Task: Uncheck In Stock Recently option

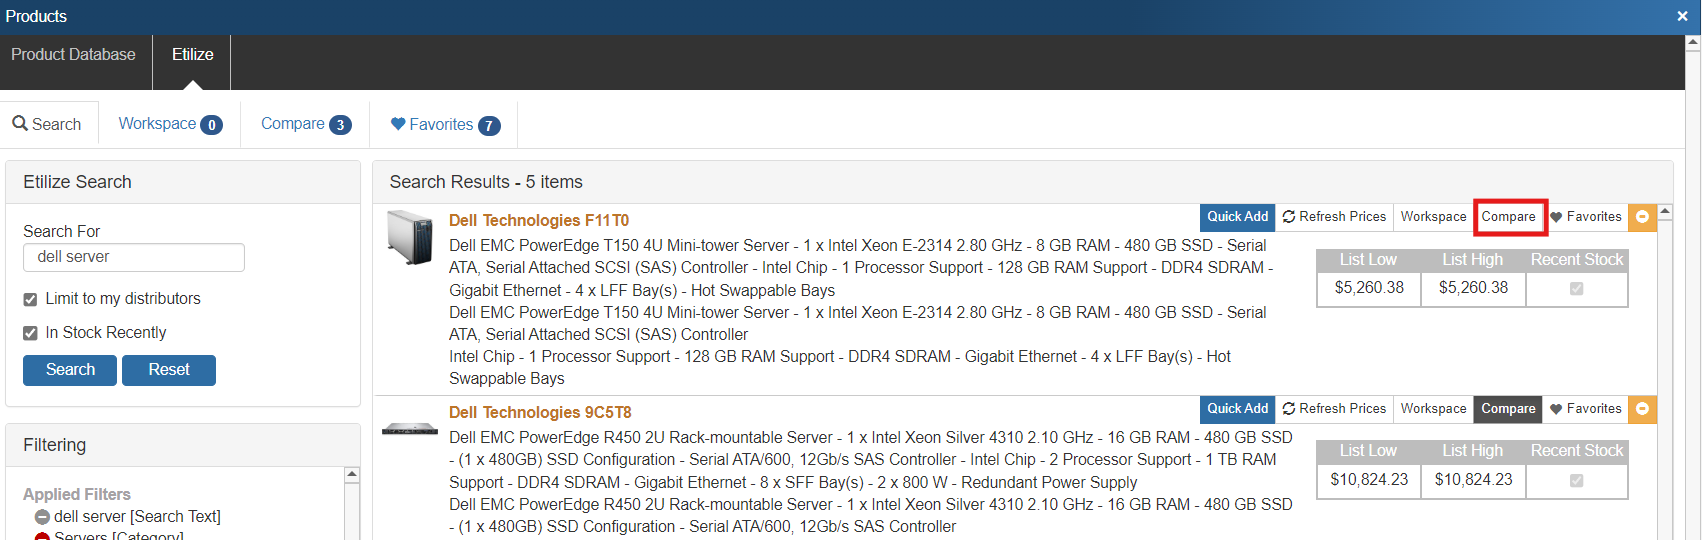Action: (x=30, y=333)
